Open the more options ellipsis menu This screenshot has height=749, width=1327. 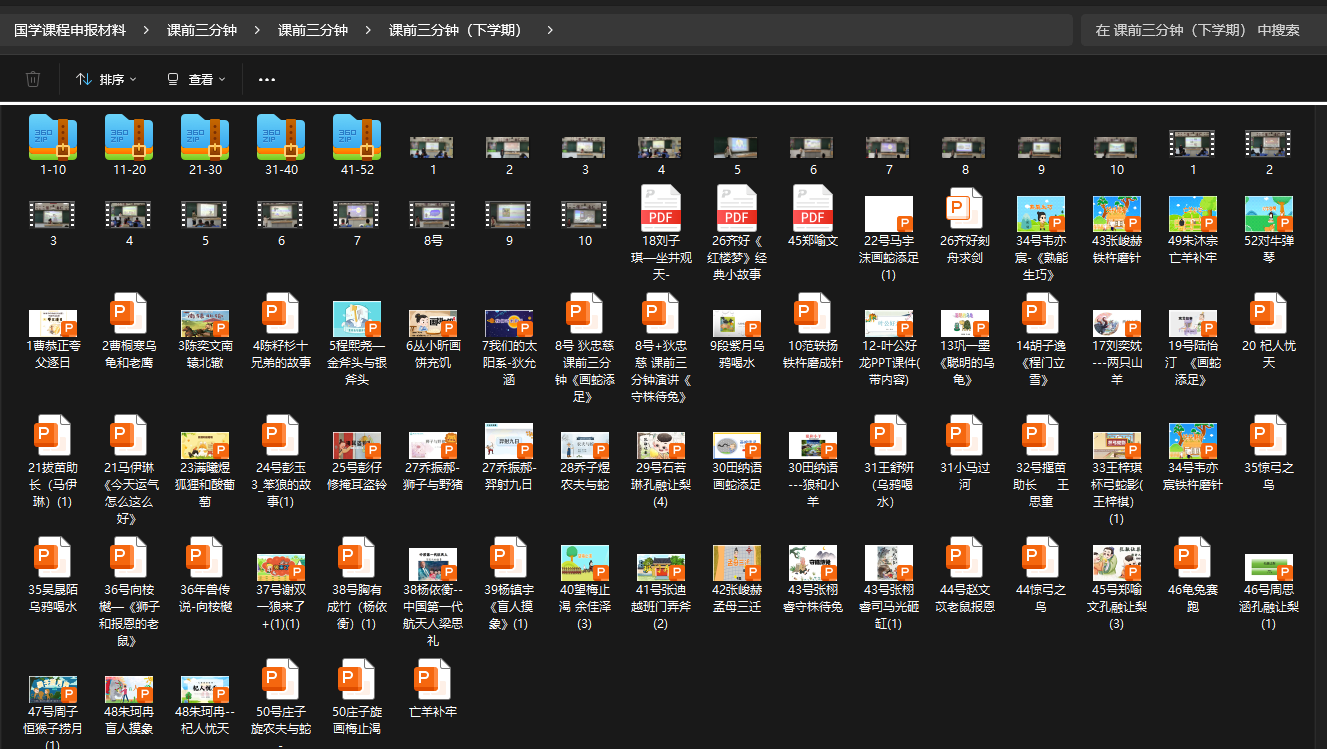(267, 79)
